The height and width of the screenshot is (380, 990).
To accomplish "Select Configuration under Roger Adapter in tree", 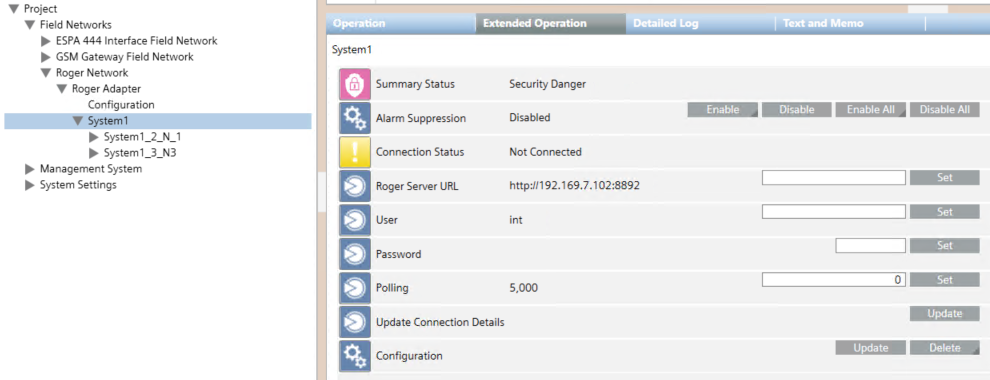I will (121, 105).
